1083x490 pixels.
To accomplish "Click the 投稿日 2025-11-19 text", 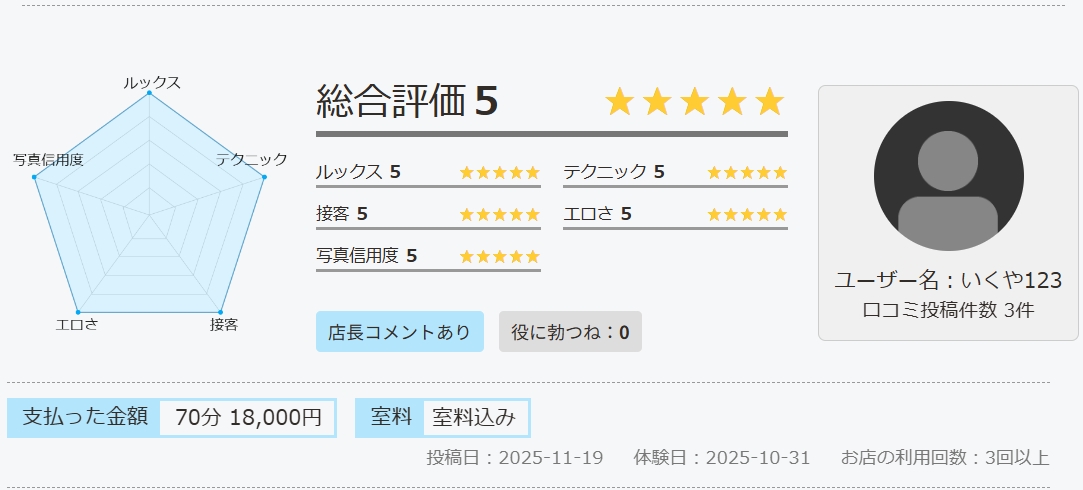I will 515,458.
